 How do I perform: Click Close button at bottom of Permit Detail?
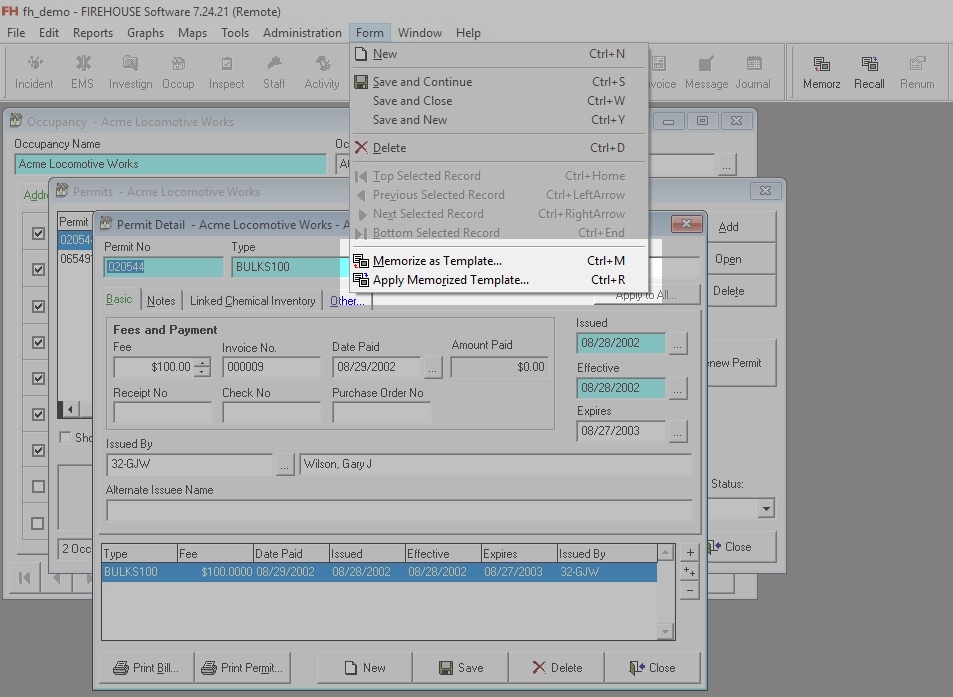click(x=653, y=668)
